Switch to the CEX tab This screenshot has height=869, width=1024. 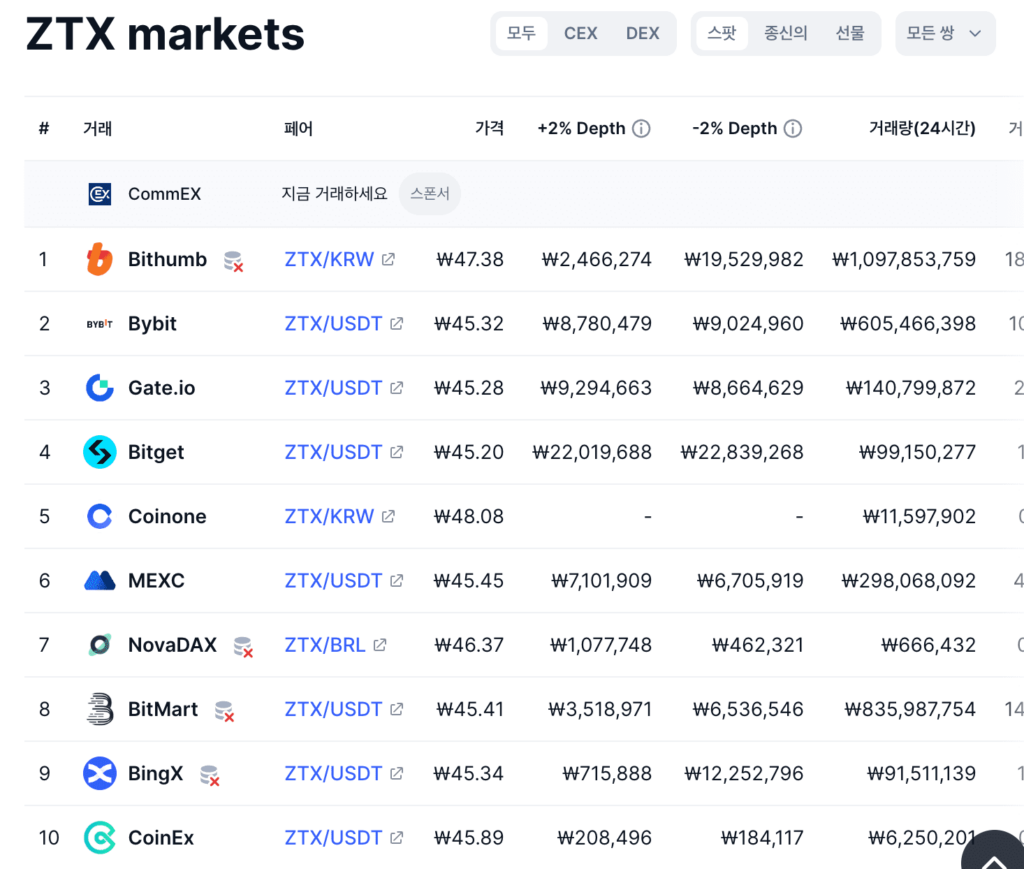point(580,33)
